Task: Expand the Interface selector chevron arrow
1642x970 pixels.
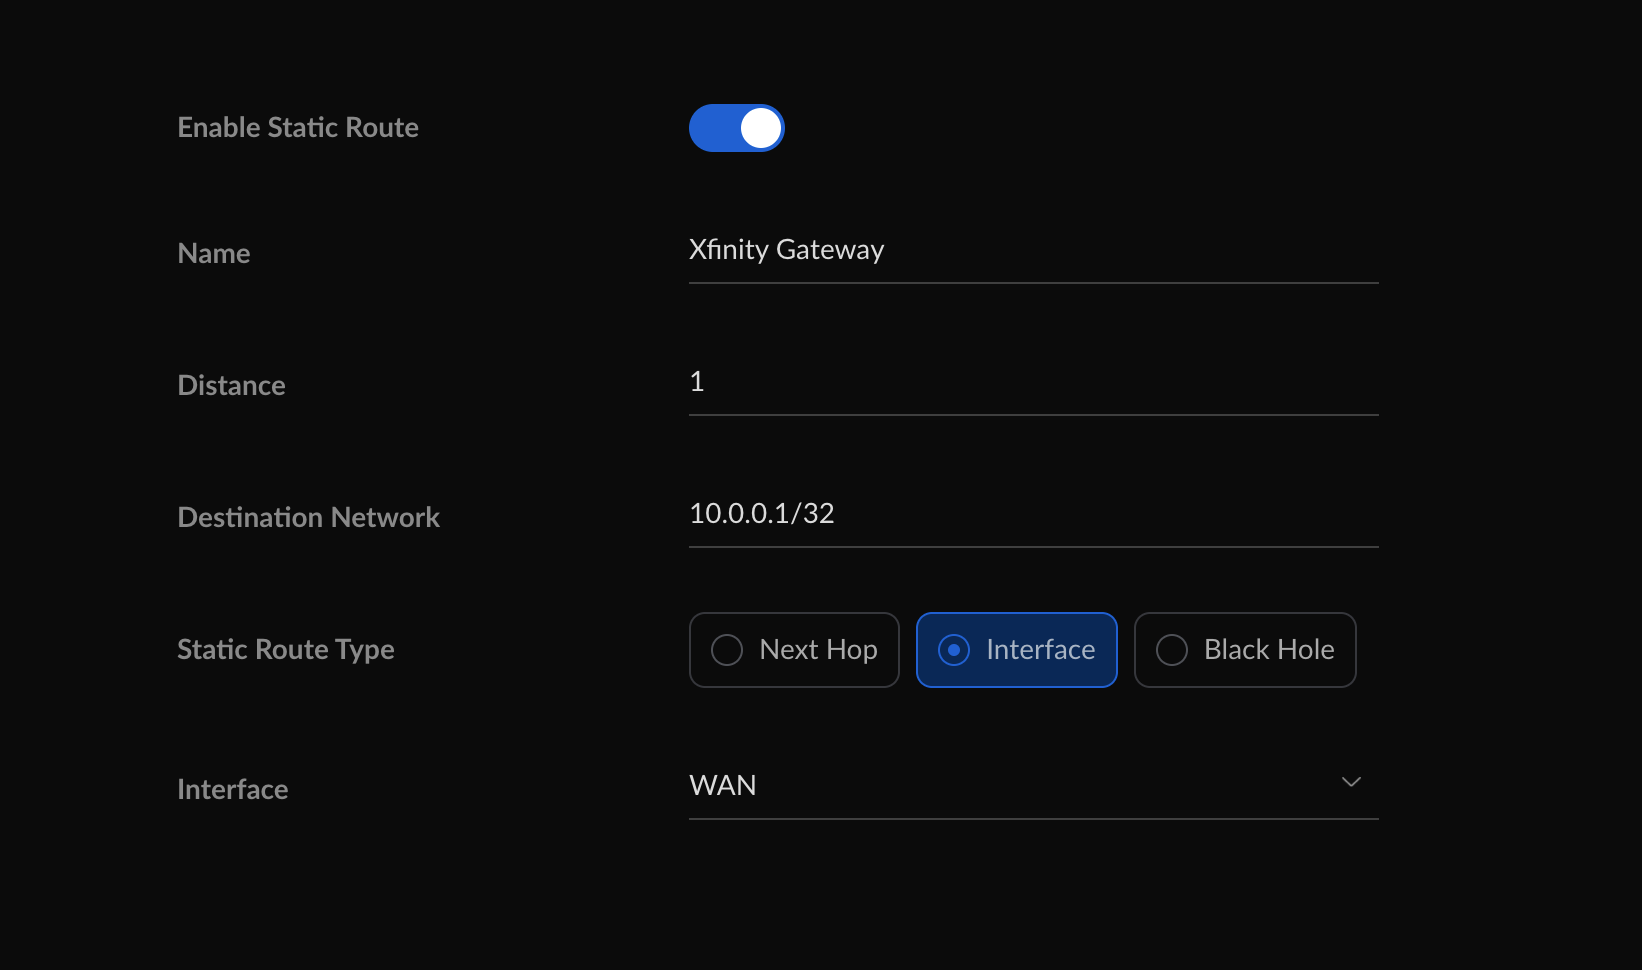Action: 1351,782
